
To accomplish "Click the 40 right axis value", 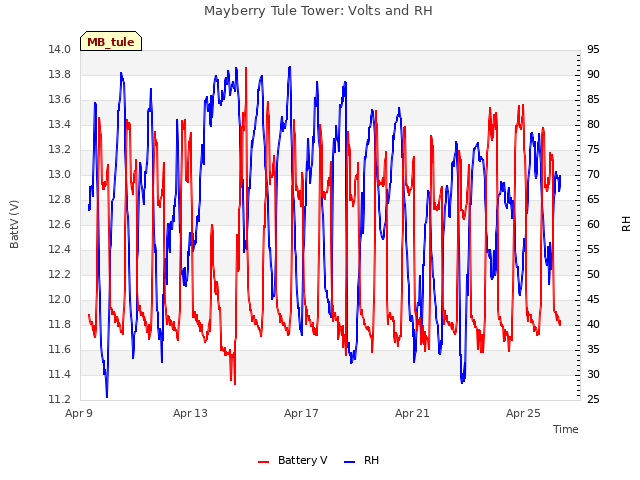I will tap(593, 324).
